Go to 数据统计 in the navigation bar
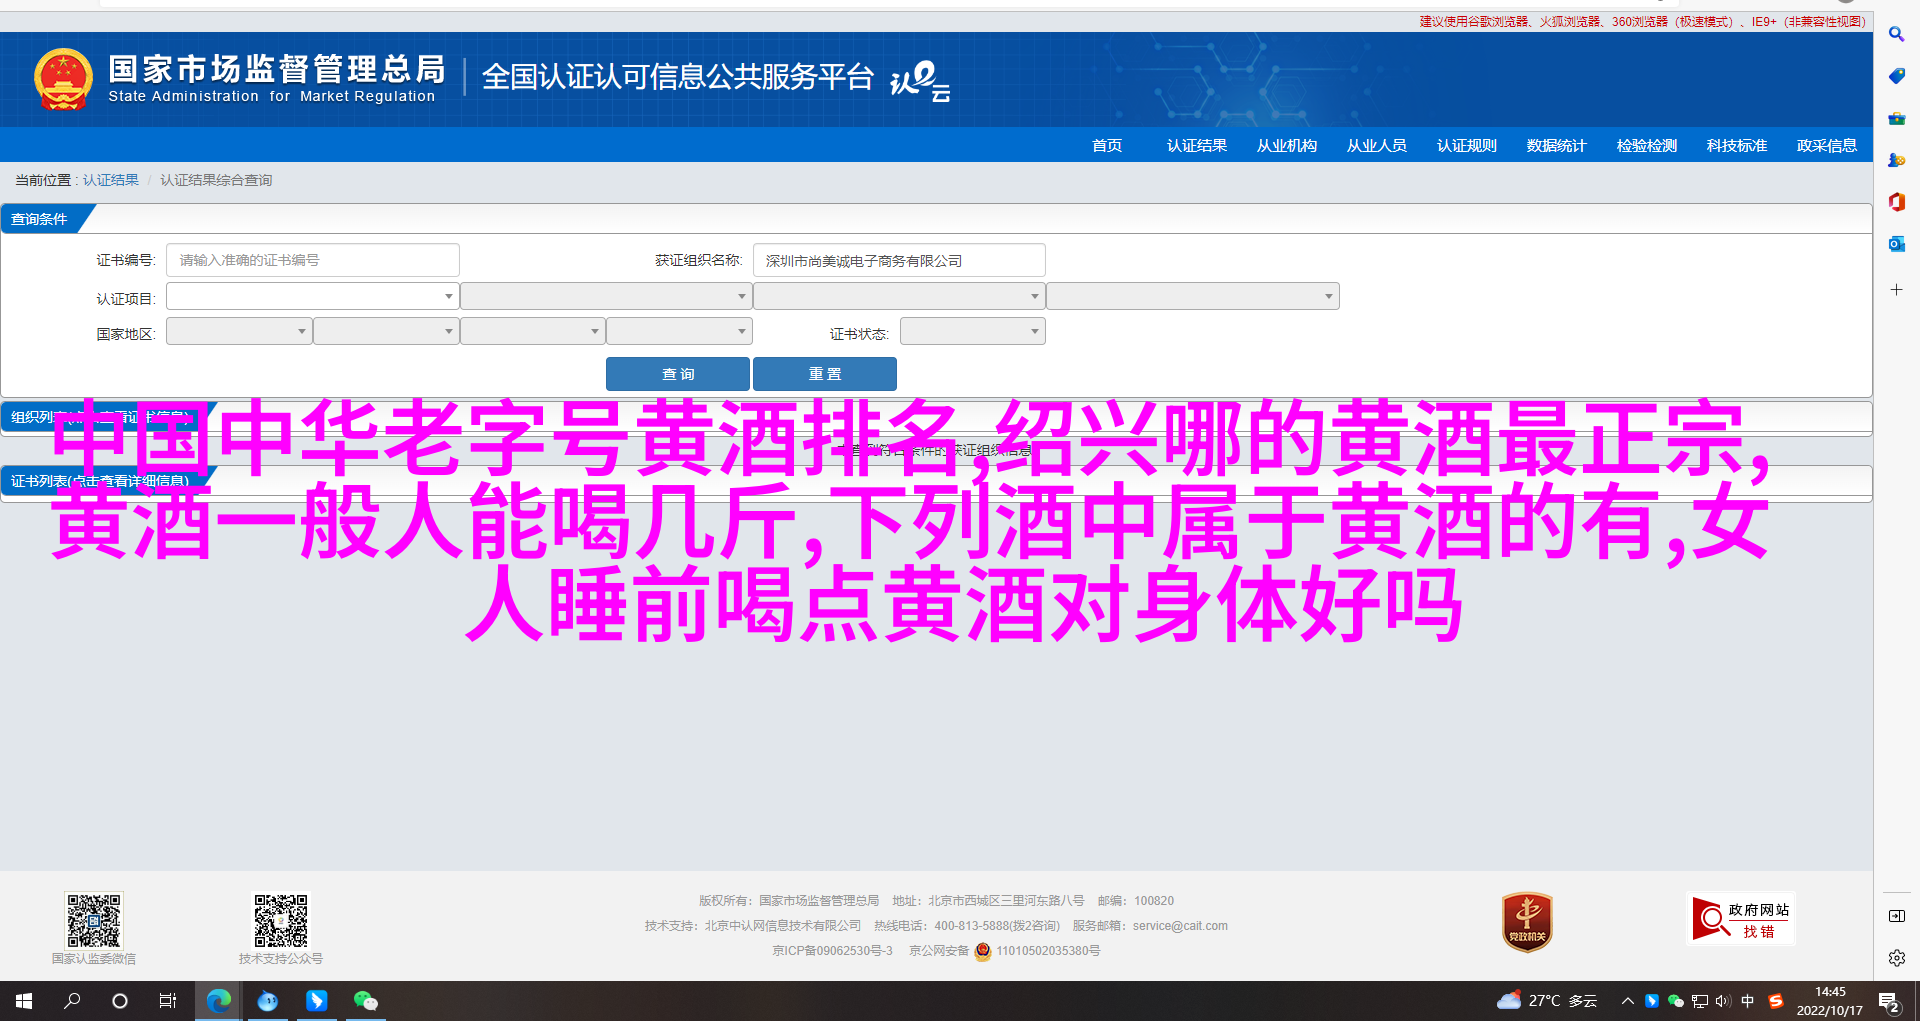The width and height of the screenshot is (1920, 1021). click(1556, 146)
